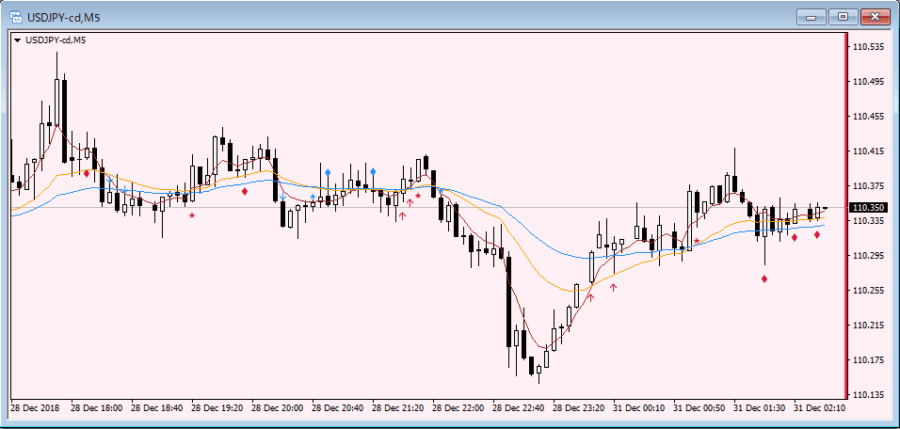The image size is (900, 429).
Task: Click the 28 Dec 22:40 time label
Action: (518, 408)
